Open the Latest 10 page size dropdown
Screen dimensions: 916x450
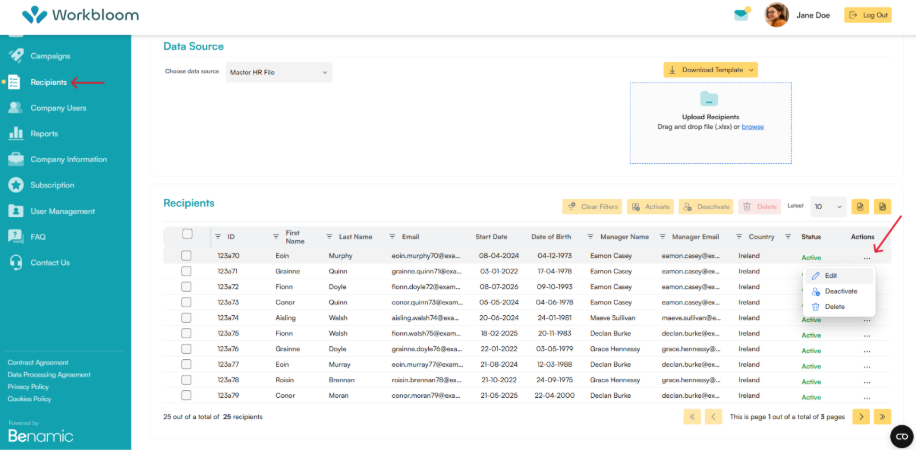[x=829, y=206]
